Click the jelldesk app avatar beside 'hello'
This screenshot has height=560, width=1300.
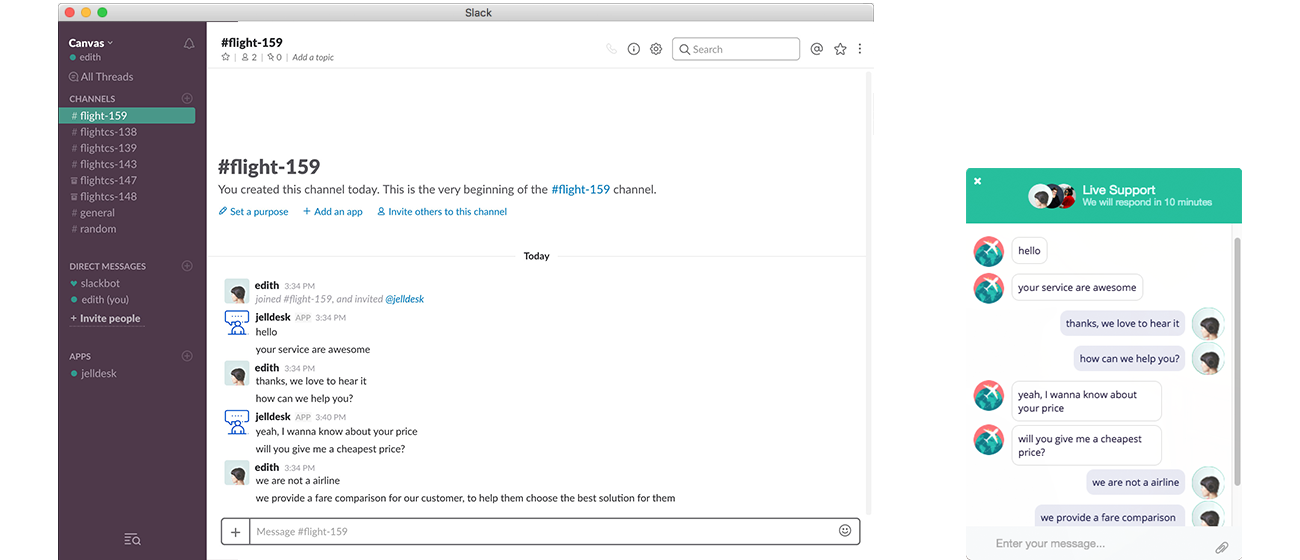(237, 323)
